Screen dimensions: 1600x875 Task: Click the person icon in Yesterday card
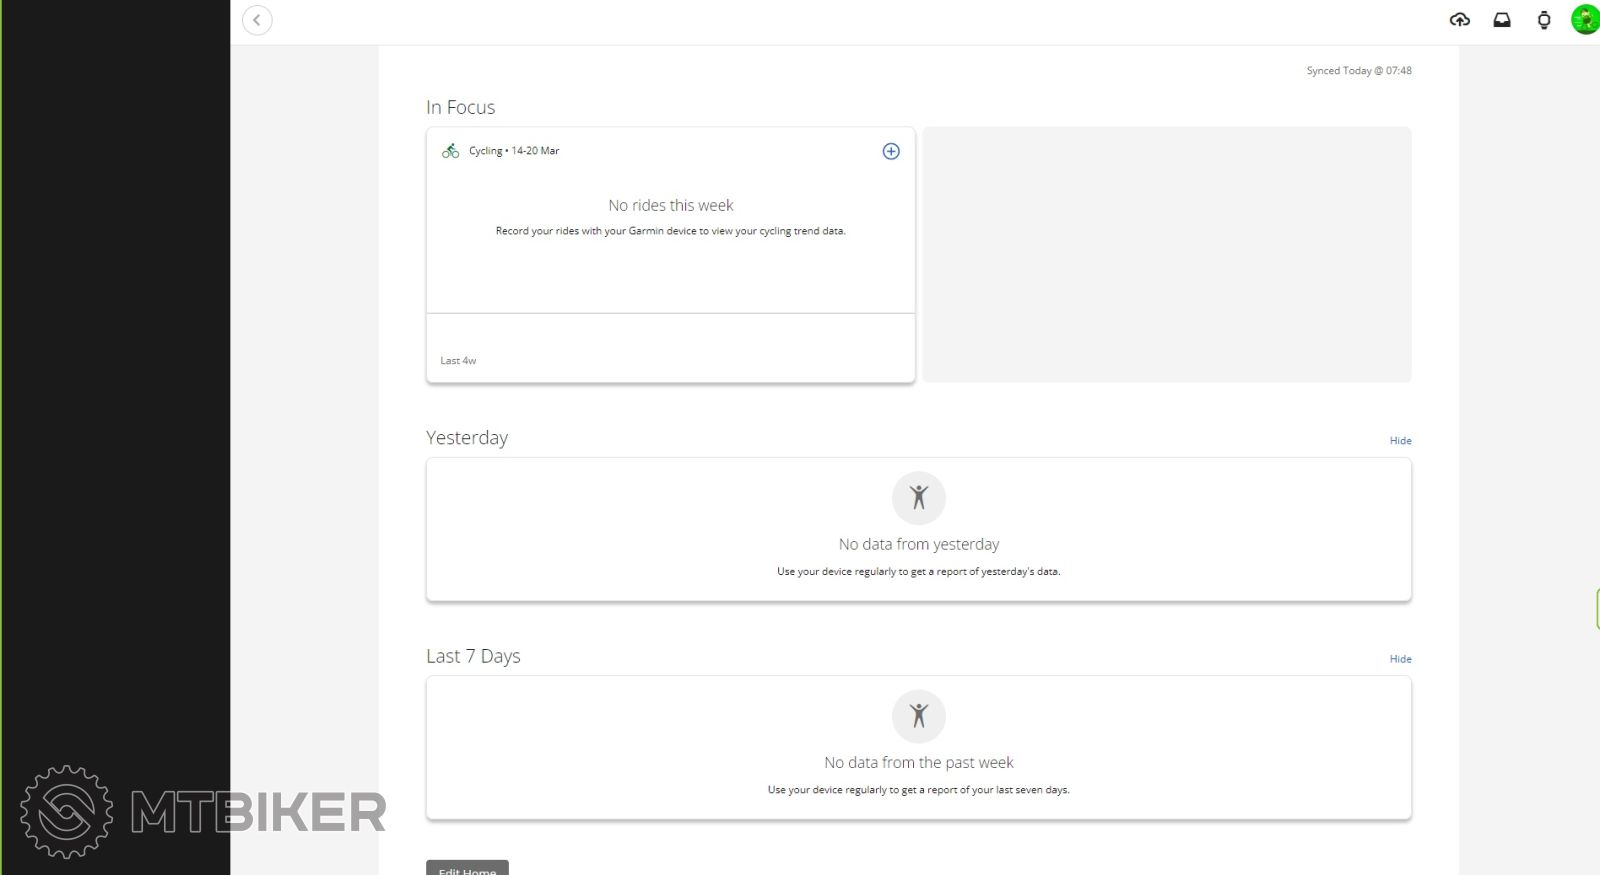[918, 498]
